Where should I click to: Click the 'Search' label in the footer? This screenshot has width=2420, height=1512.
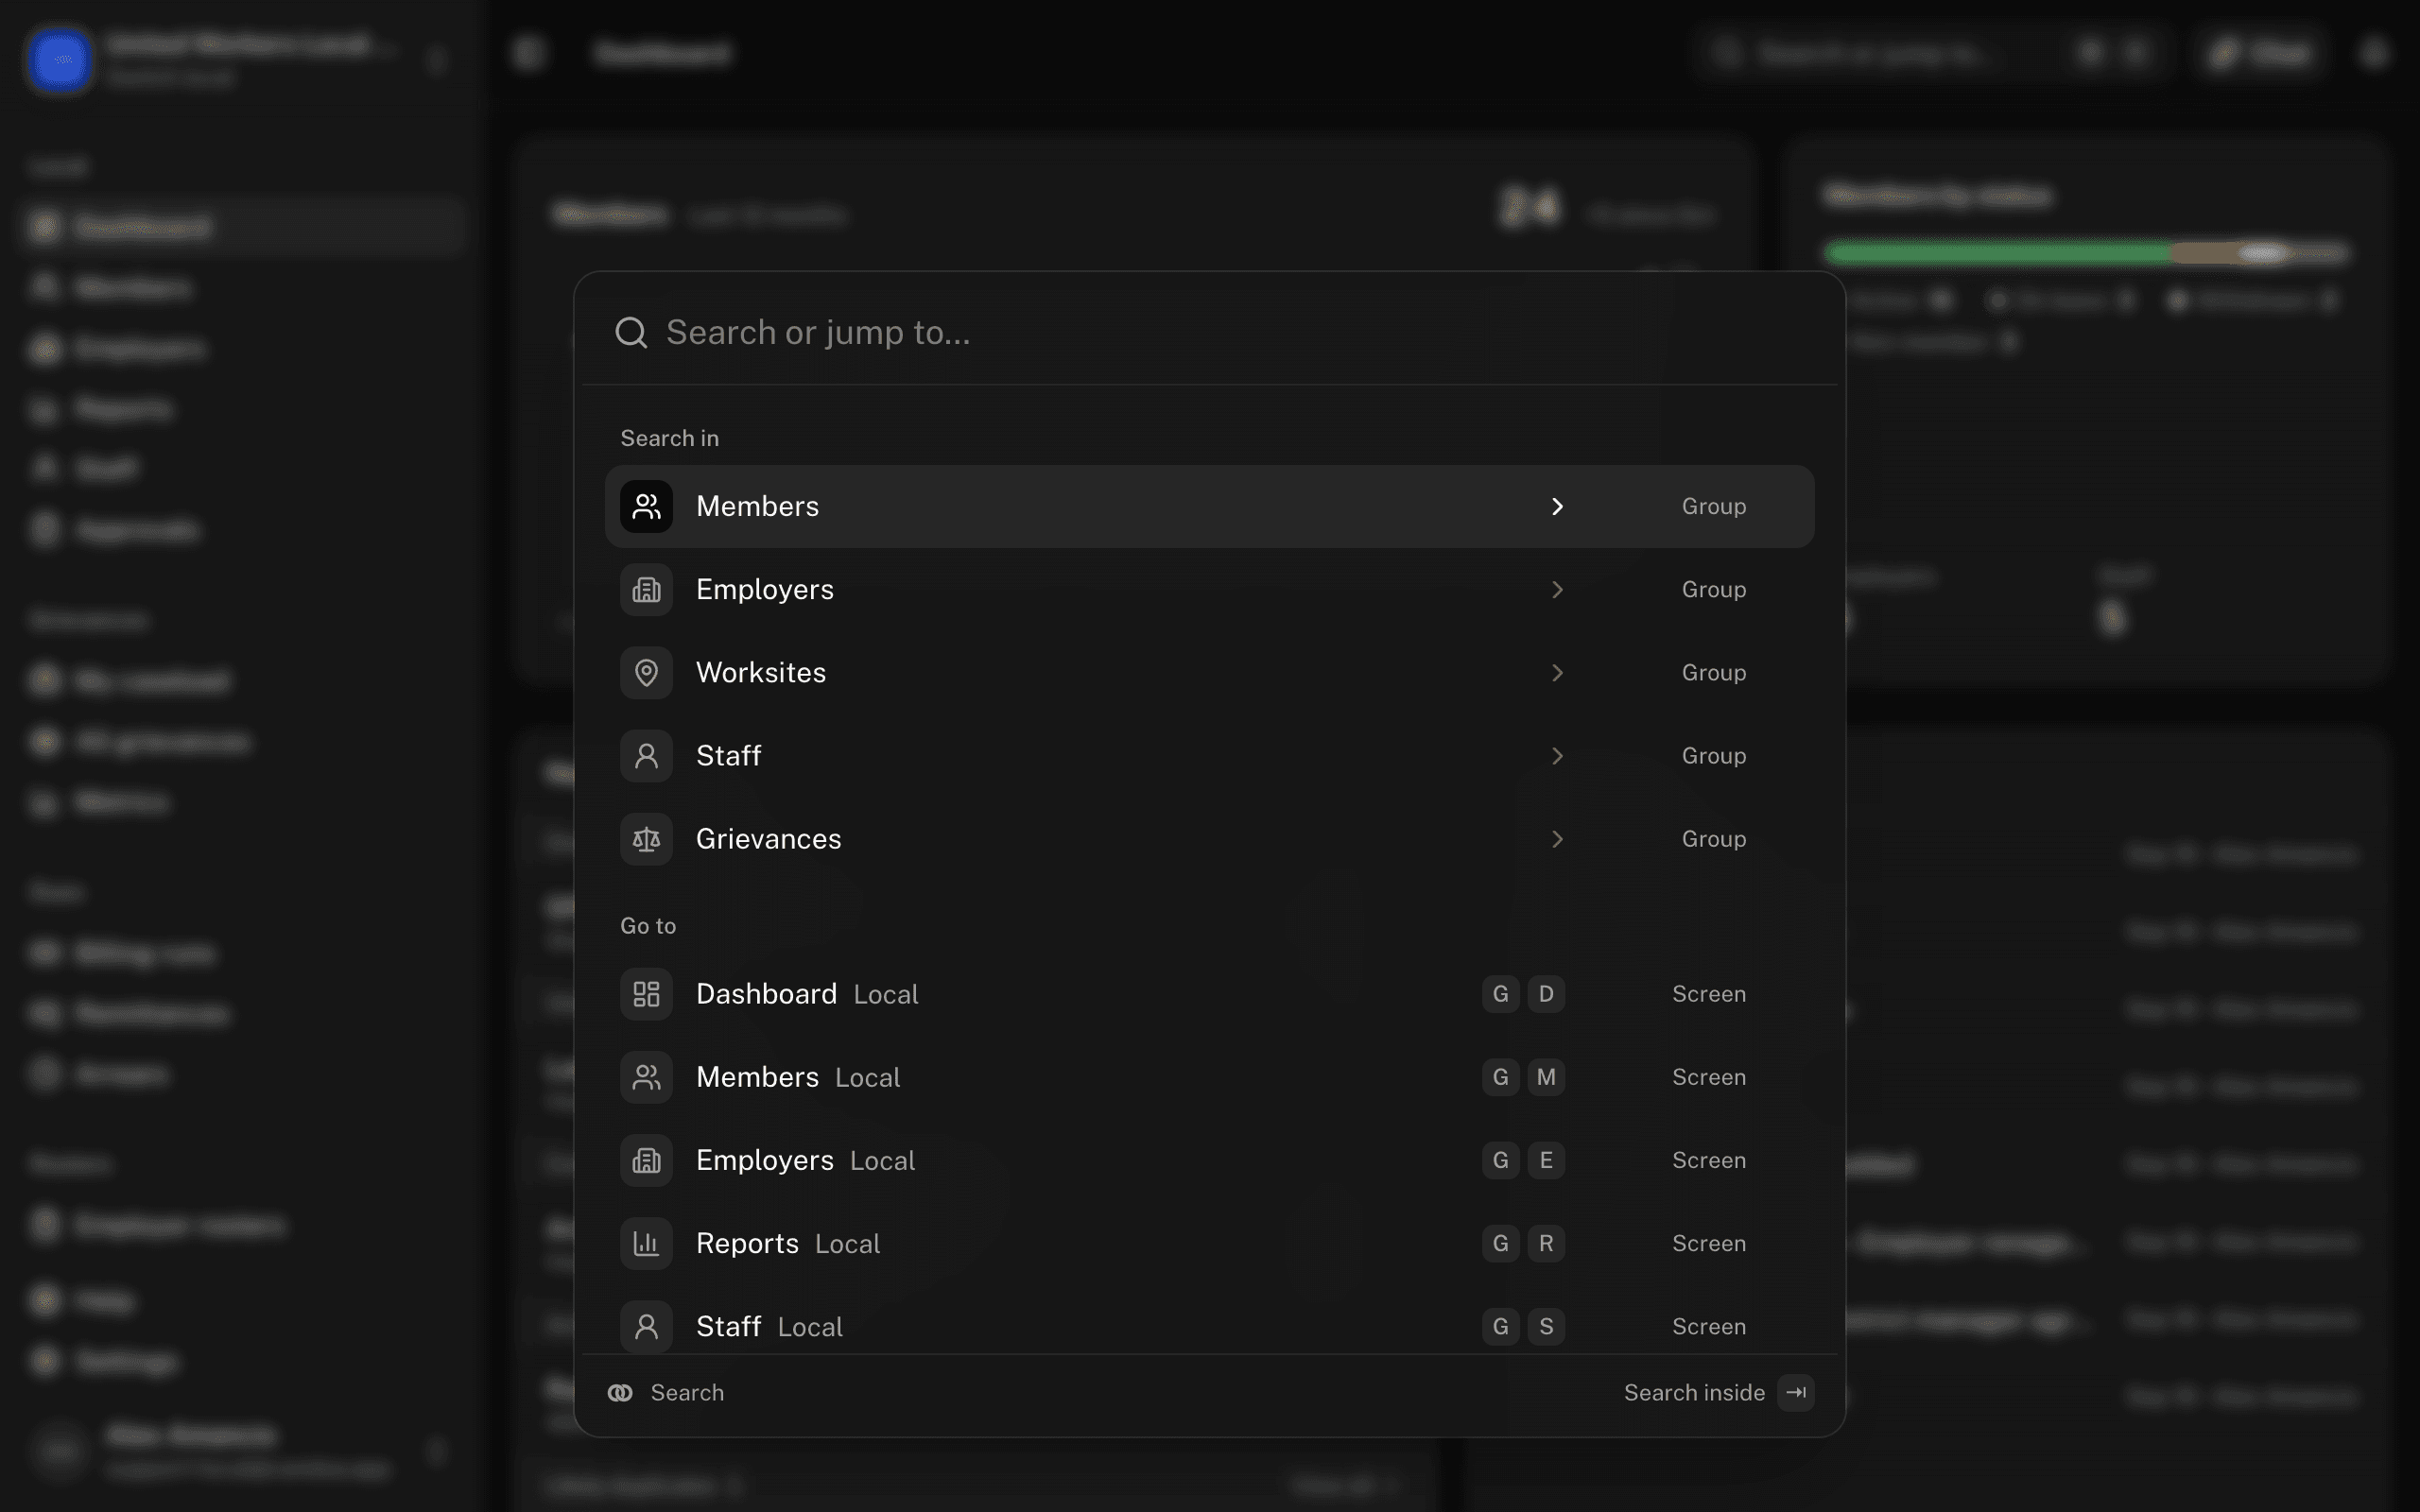click(x=687, y=1392)
